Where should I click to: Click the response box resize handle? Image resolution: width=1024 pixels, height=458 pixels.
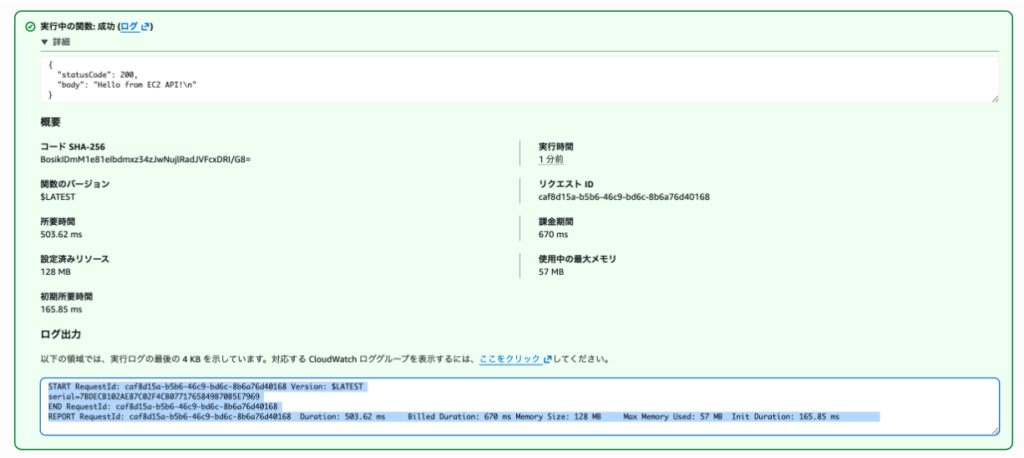pos(994,98)
